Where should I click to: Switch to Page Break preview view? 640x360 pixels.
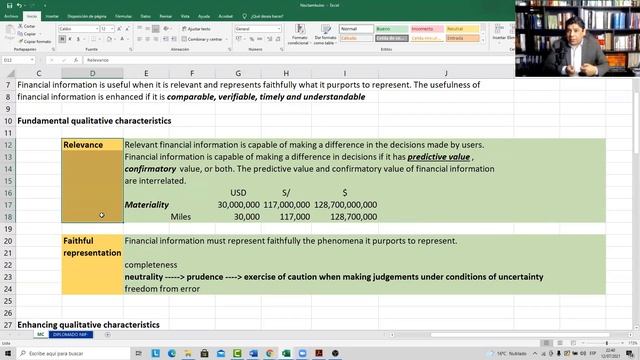tap(573, 343)
